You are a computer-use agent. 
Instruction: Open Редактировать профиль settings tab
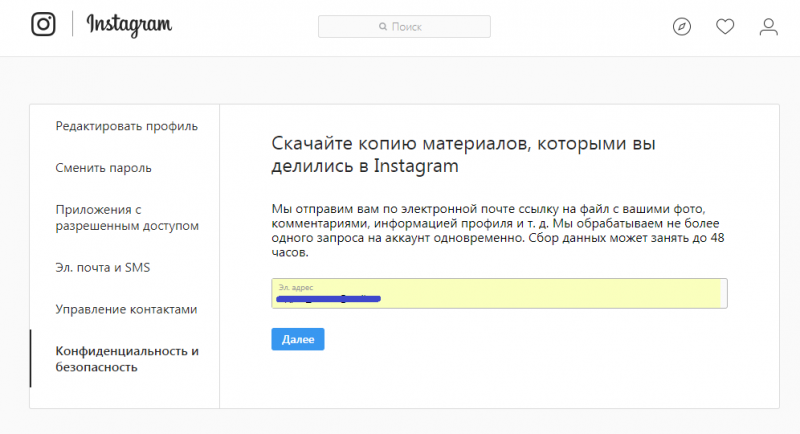click(x=127, y=126)
